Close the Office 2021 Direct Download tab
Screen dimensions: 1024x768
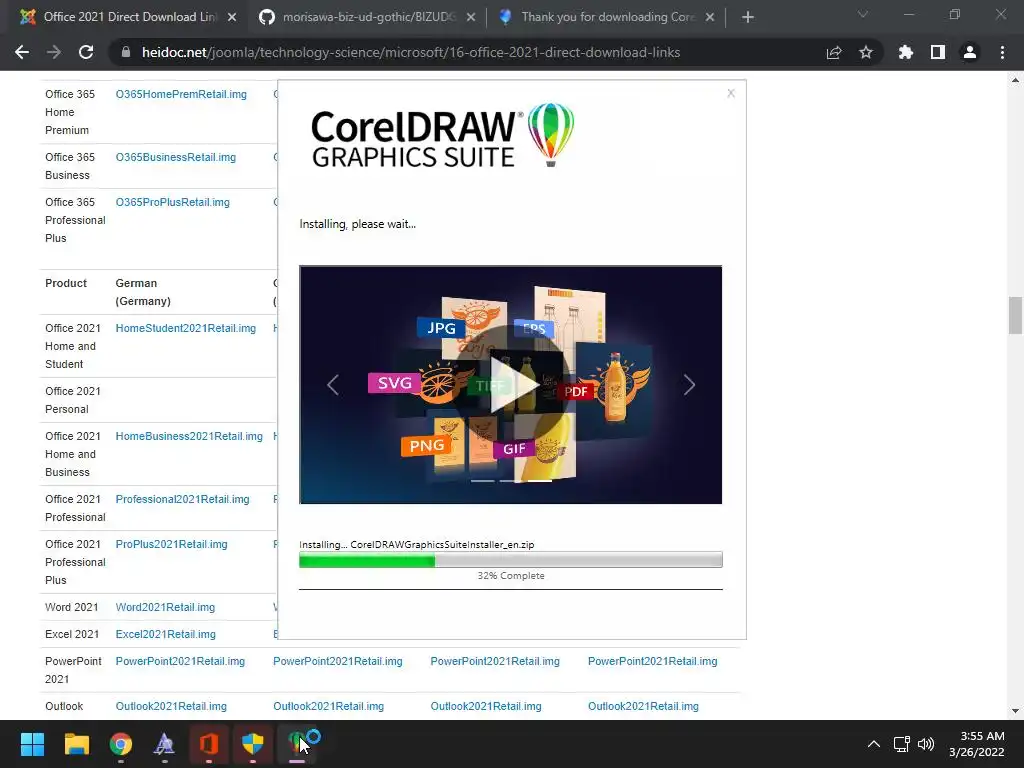click(232, 17)
